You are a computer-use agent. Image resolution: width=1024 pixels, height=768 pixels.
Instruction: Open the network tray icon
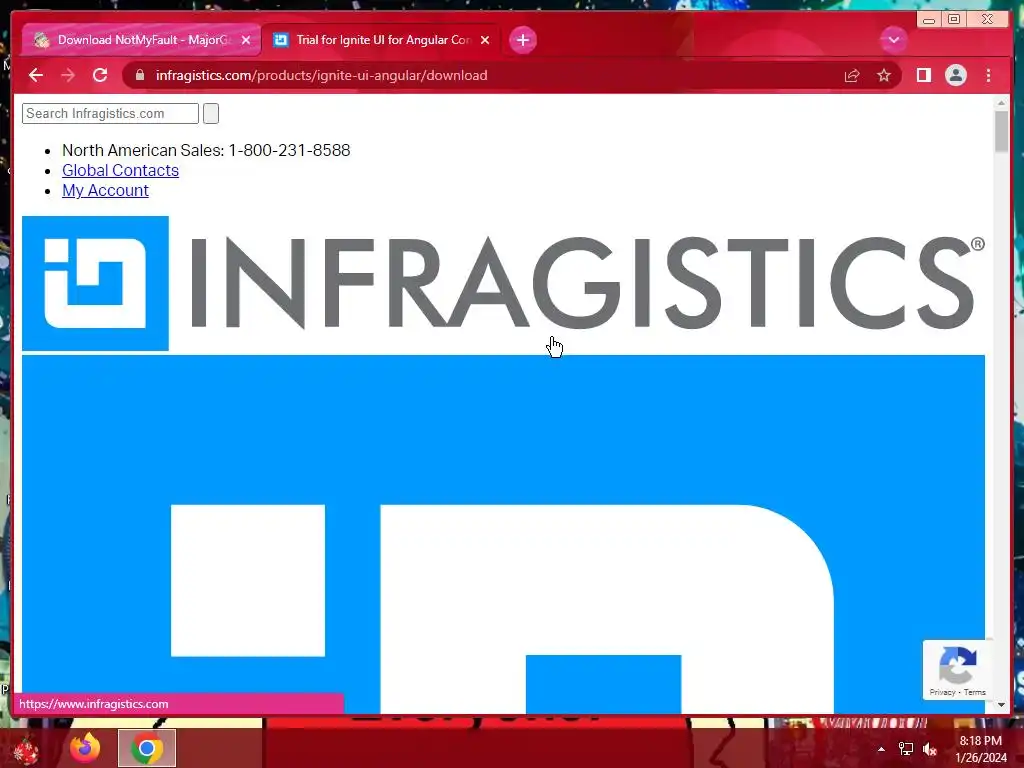tap(906, 749)
